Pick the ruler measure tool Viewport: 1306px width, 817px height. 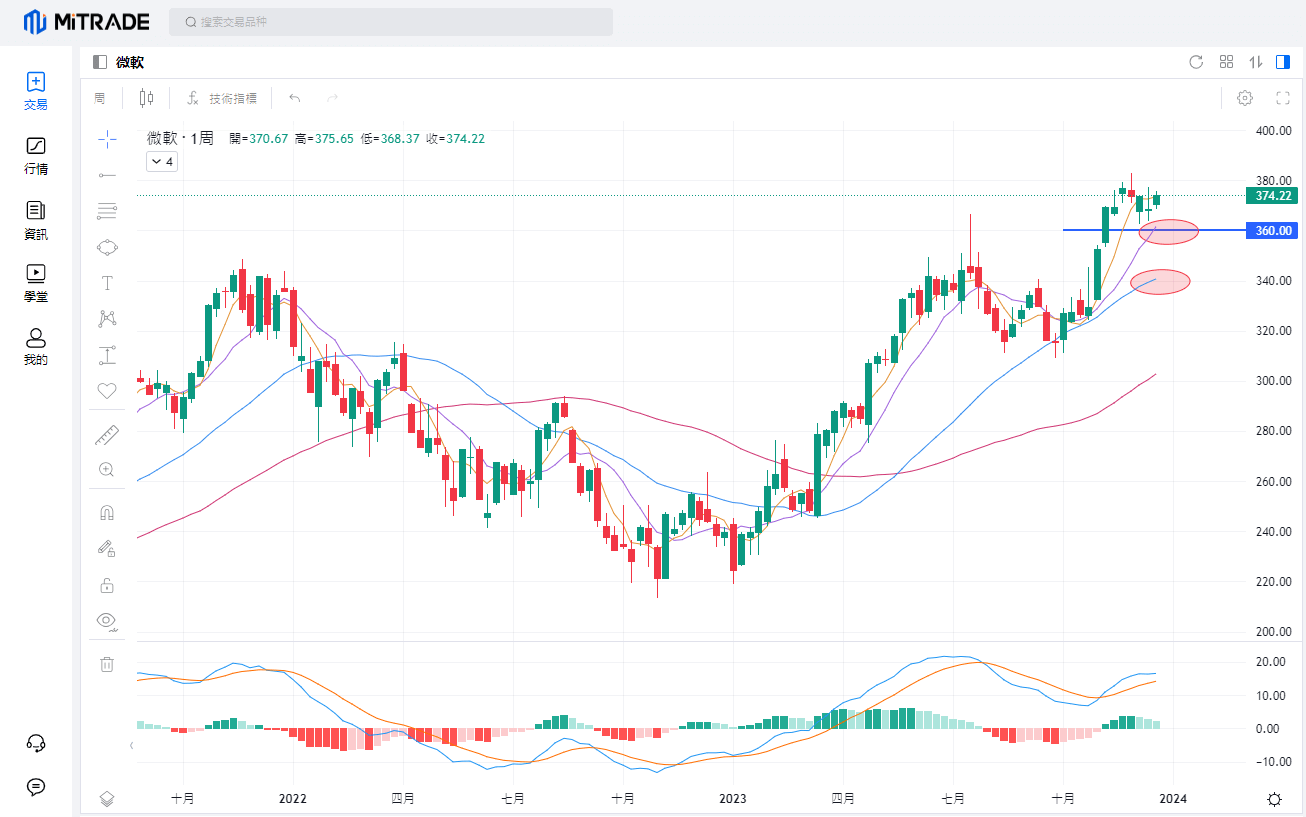pos(107,435)
